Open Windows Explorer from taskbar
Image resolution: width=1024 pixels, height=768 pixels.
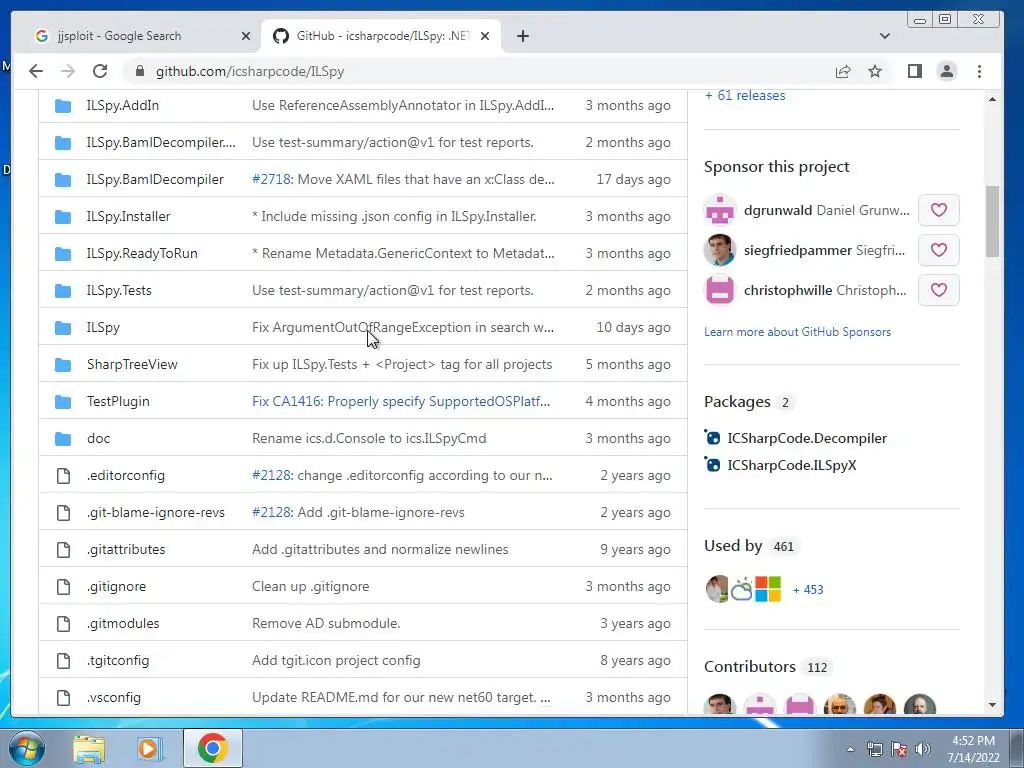point(89,748)
